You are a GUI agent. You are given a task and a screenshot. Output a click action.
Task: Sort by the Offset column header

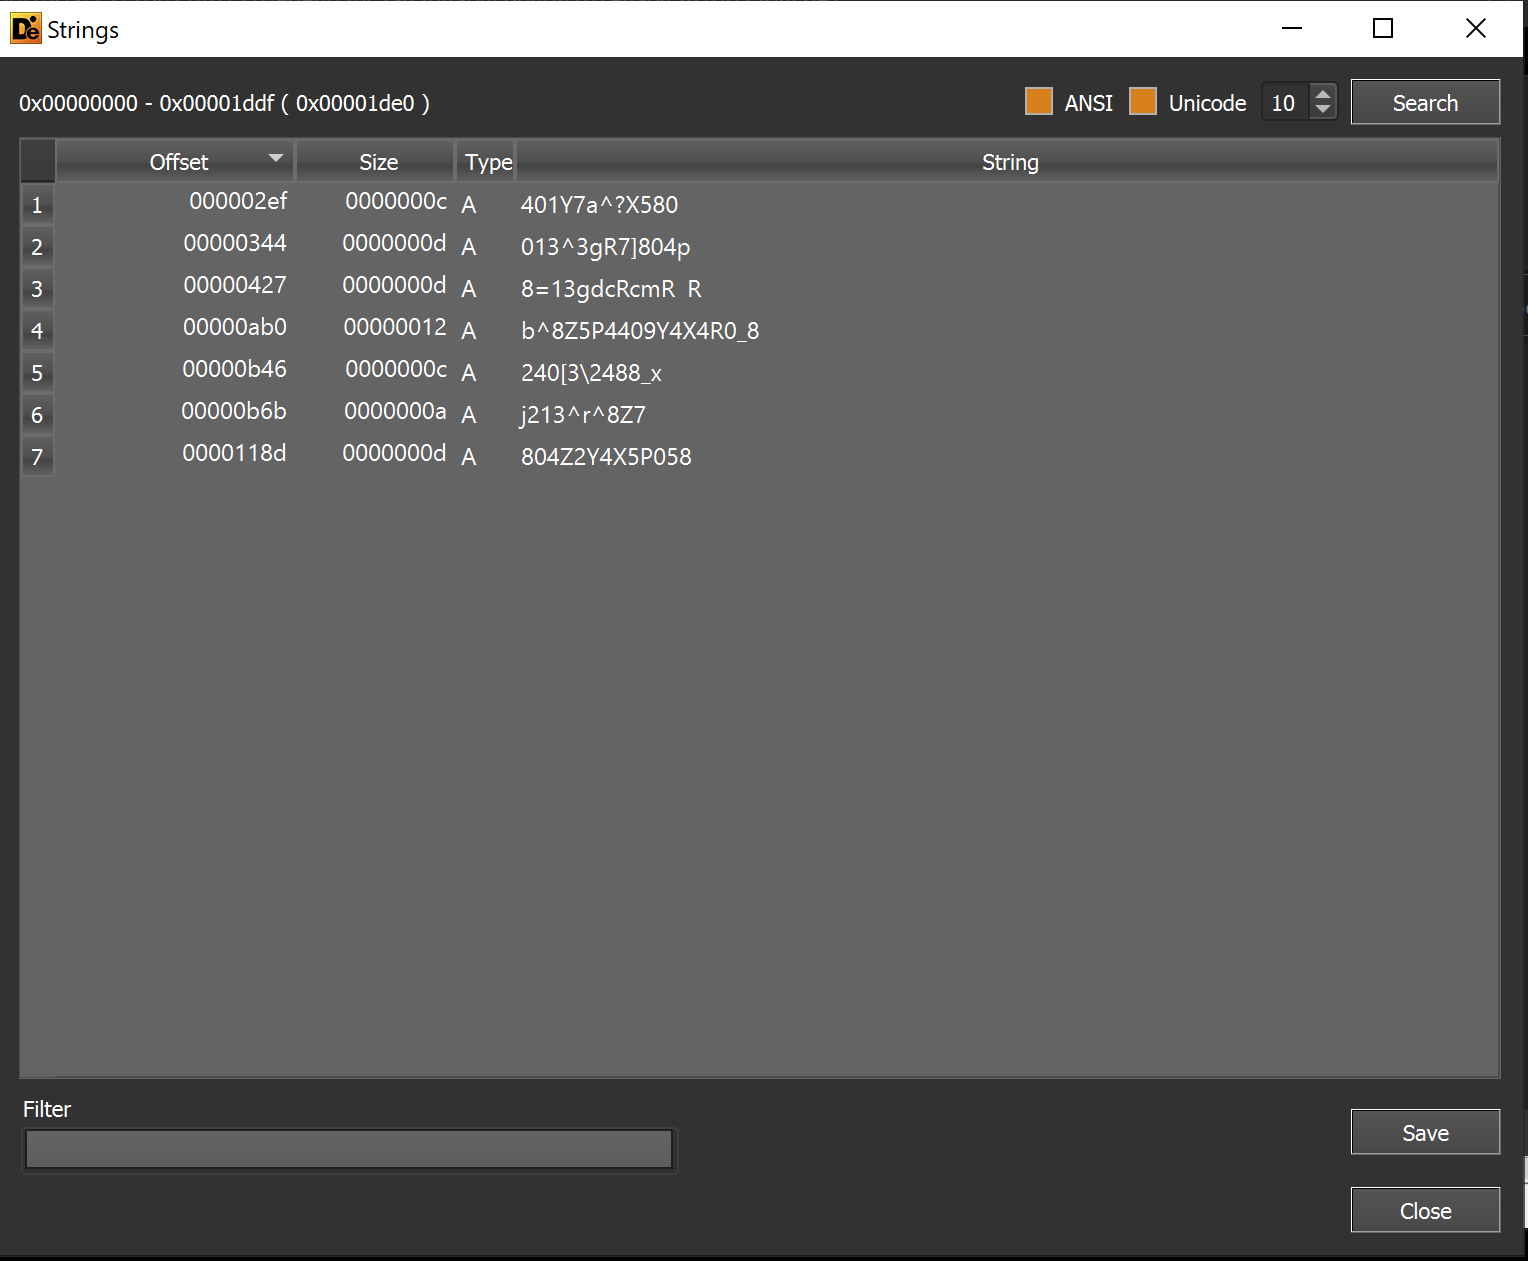tap(175, 161)
